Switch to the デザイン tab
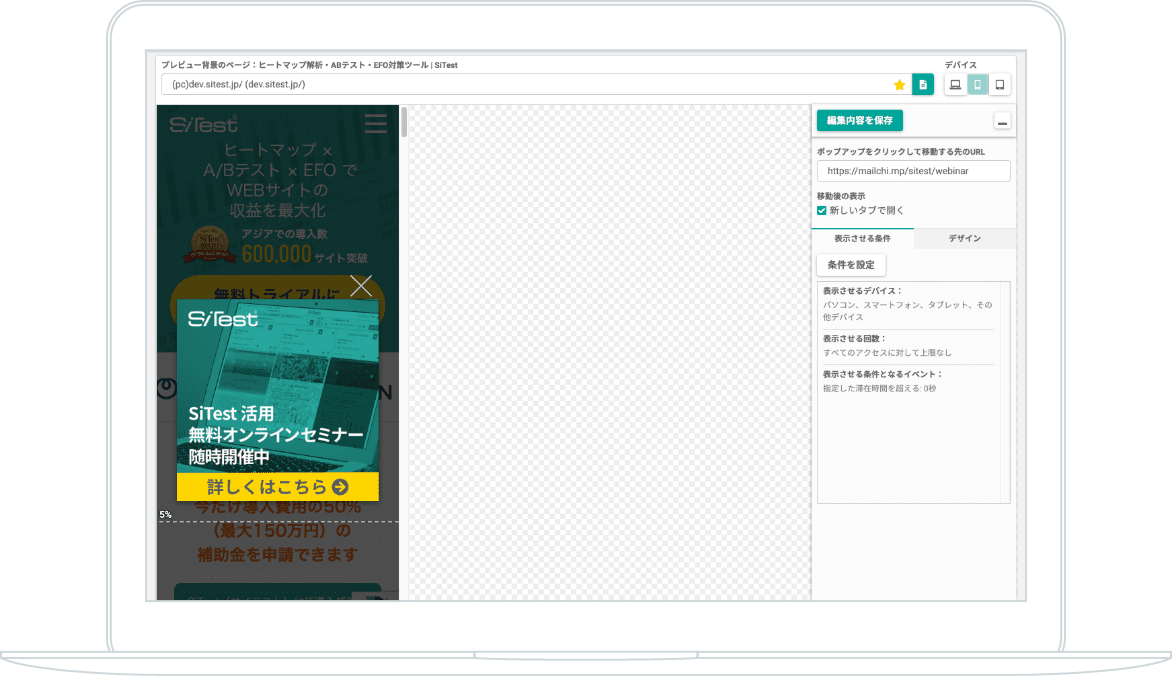The width and height of the screenshot is (1172, 676). pos(964,239)
